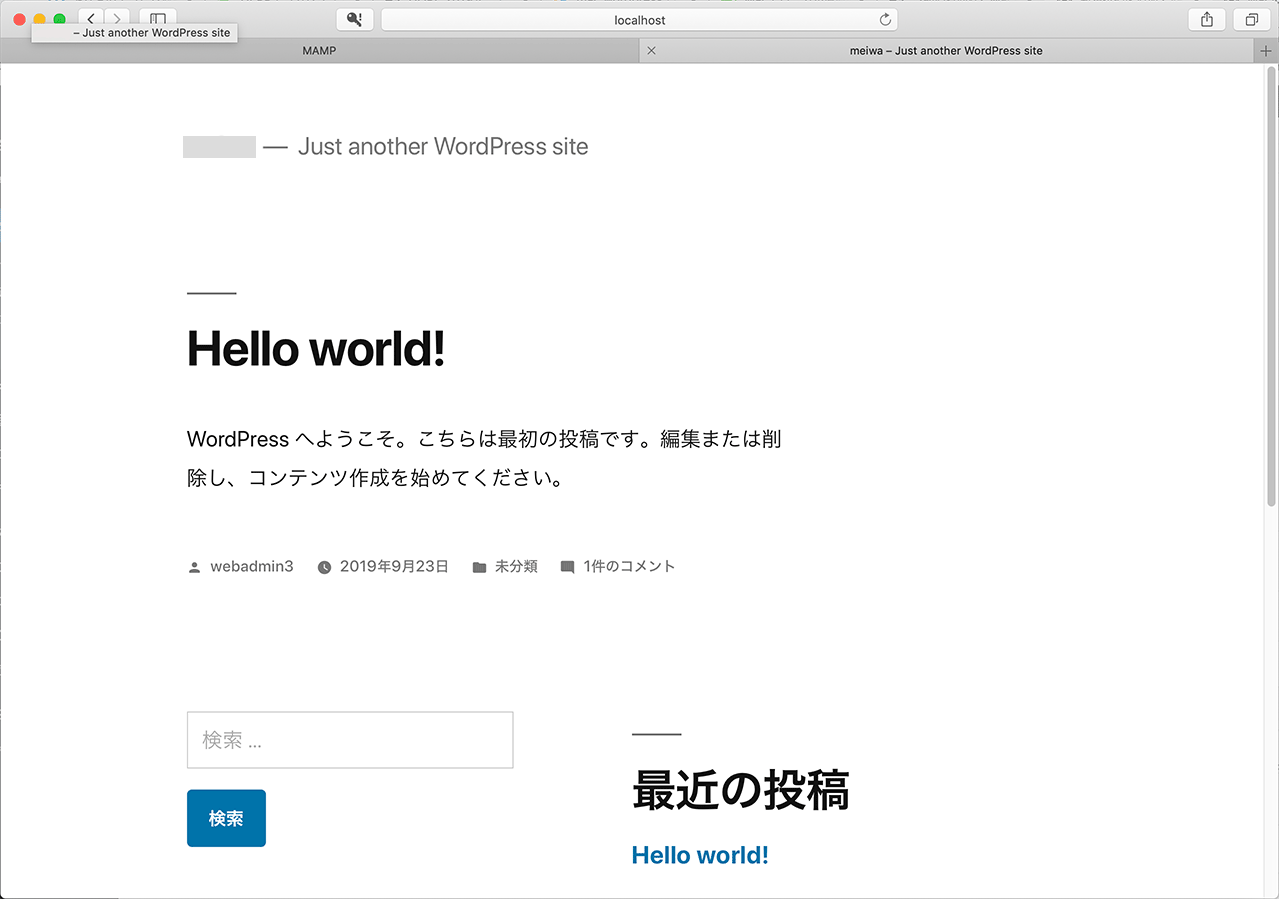This screenshot has height=899, width=1279.
Task: Click the Just another WordPress site tagline
Action: [x=443, y=147]
